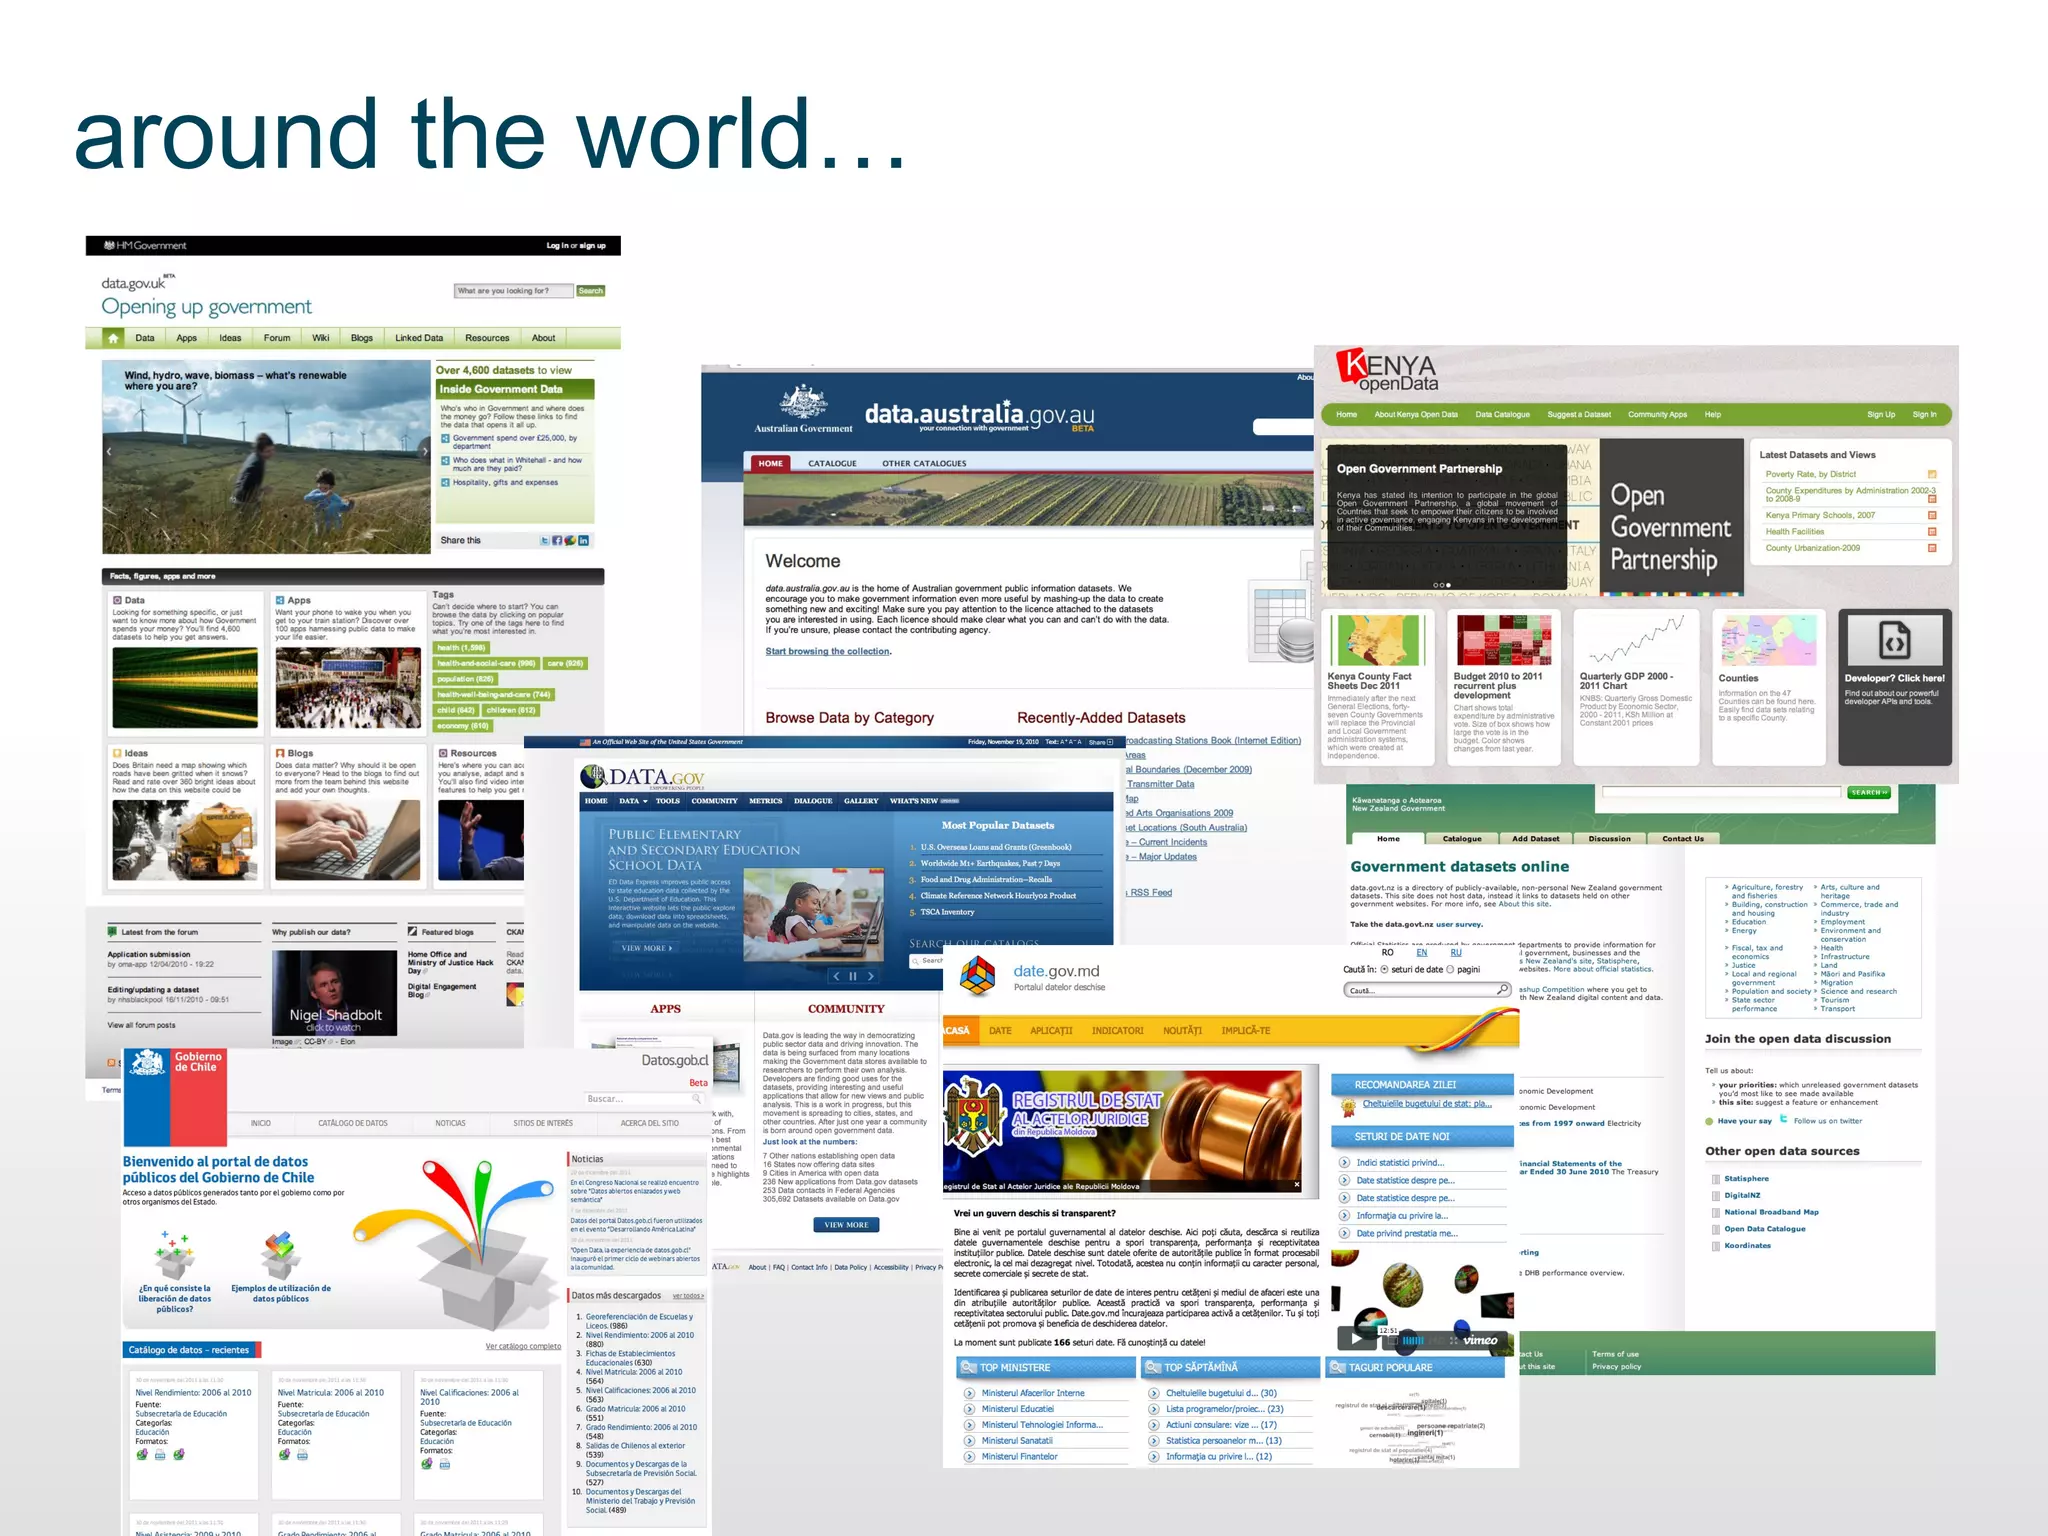
Task: Expand 'Ministerul Afacerilor Interne' arrow item
Action: (x=969, y=1393)
